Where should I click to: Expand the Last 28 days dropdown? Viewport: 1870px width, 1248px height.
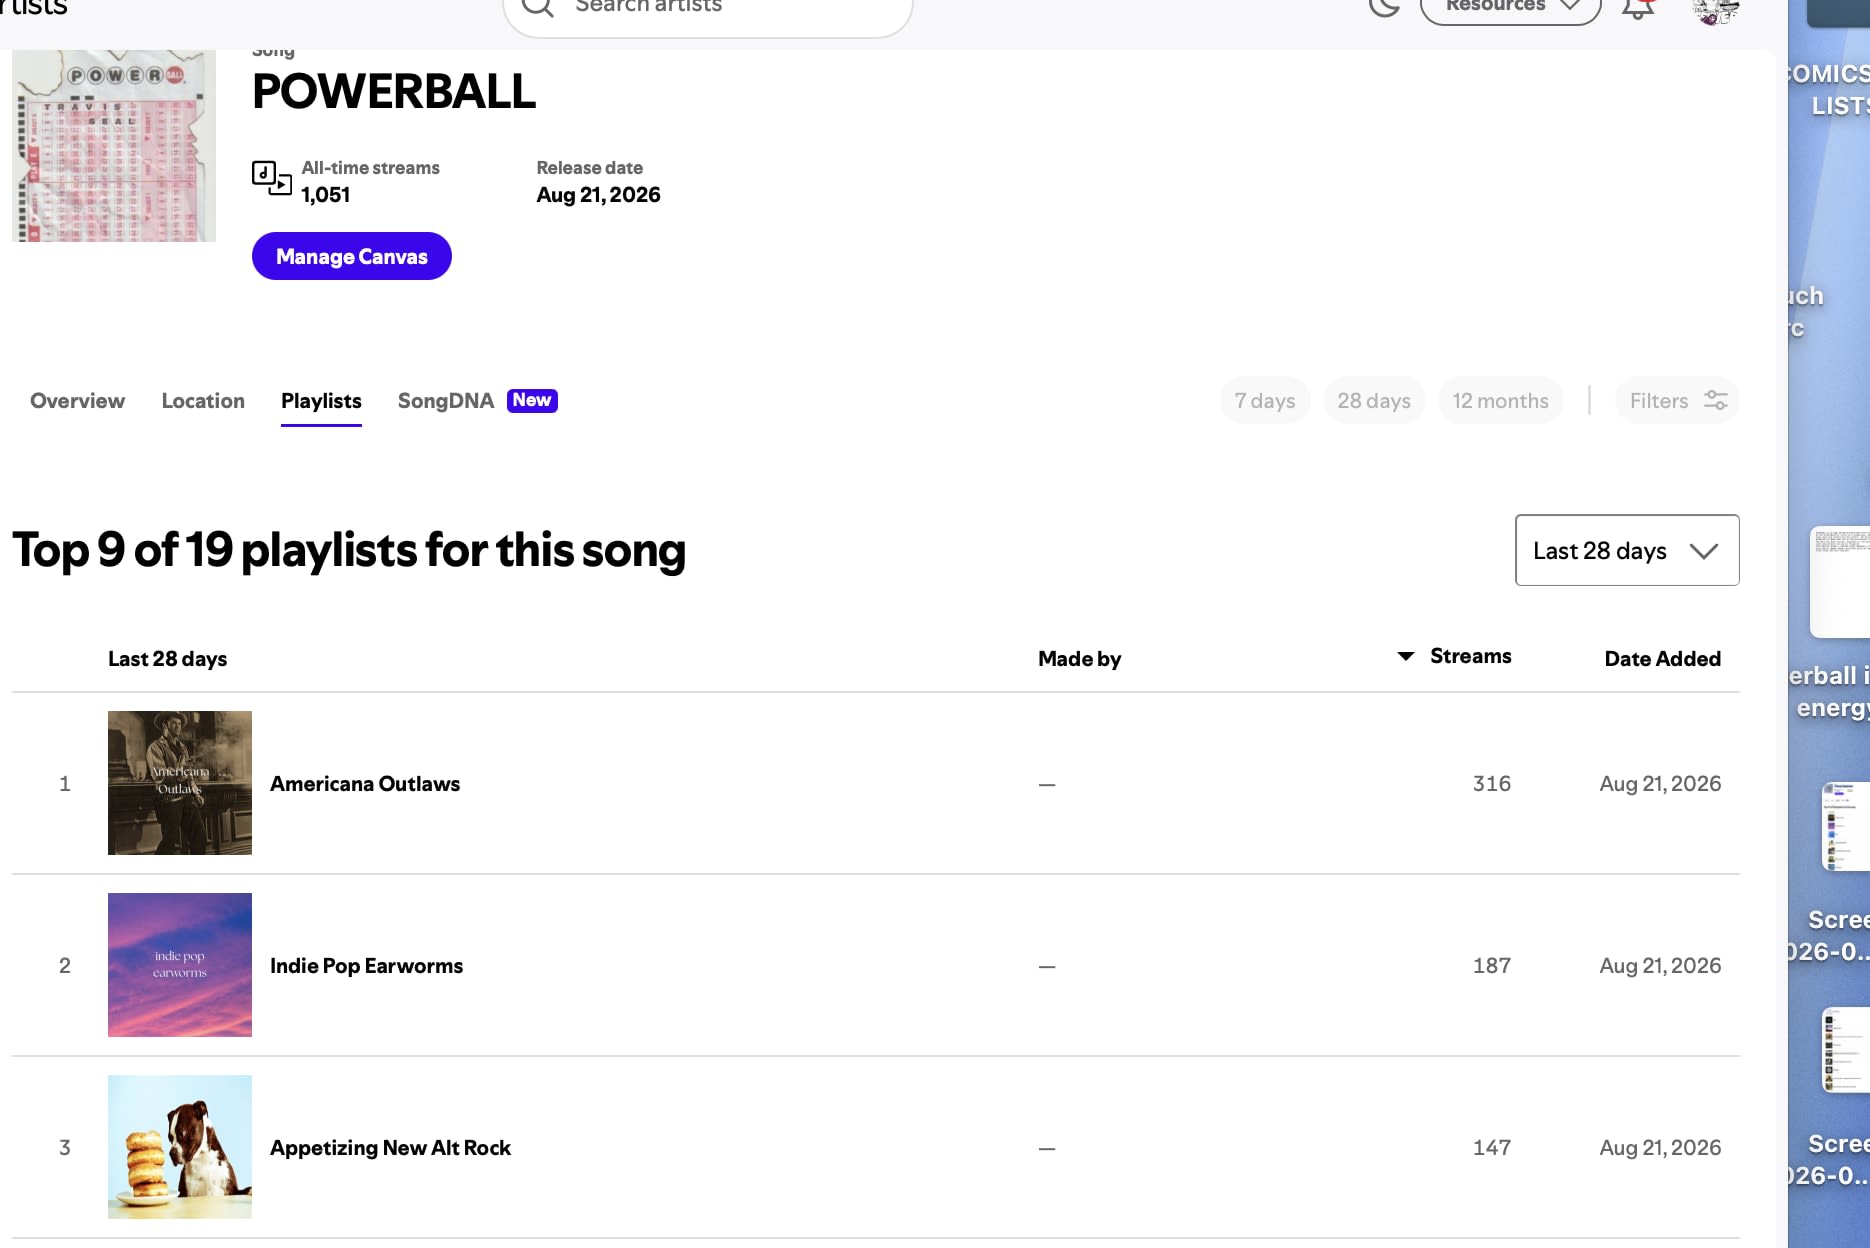(x=1627, y=550)
